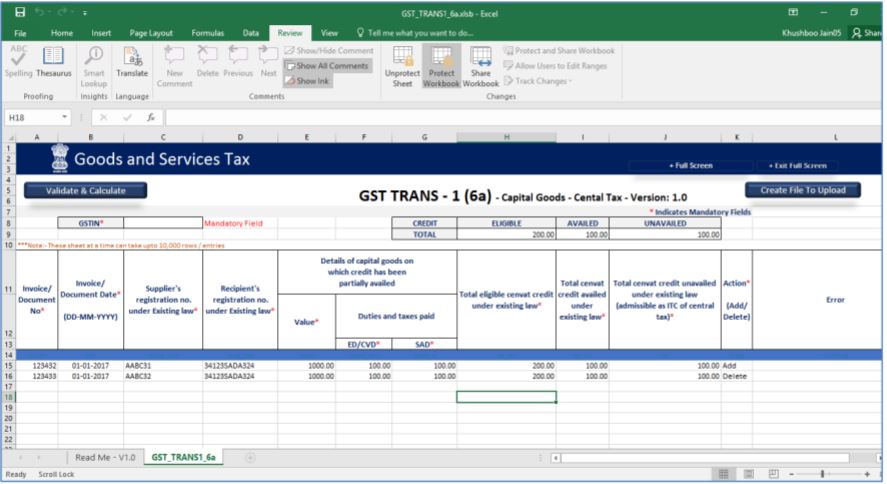Click in the formula bar input area
The height and width of the screenshot is (484, 887).
[523, 117]
